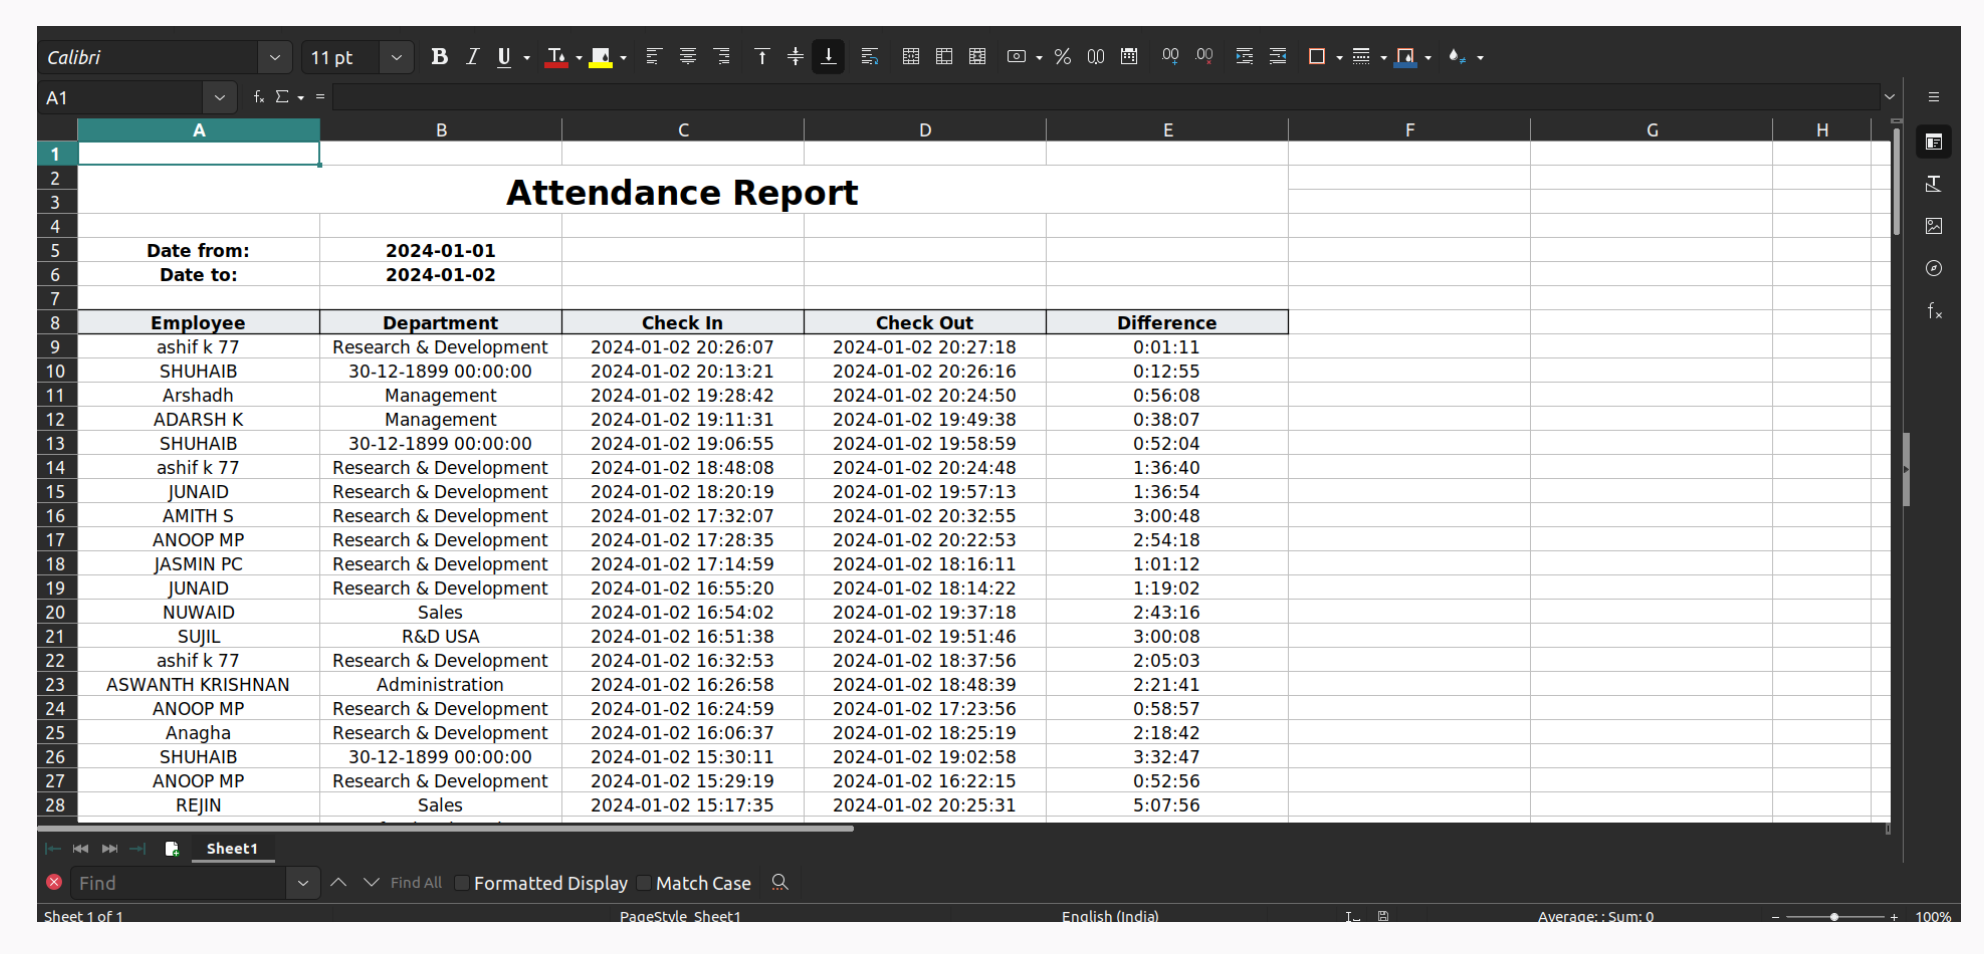Apply underline formatting
The width and height of the screenshot is (1984, 954).
pos(504,57)
